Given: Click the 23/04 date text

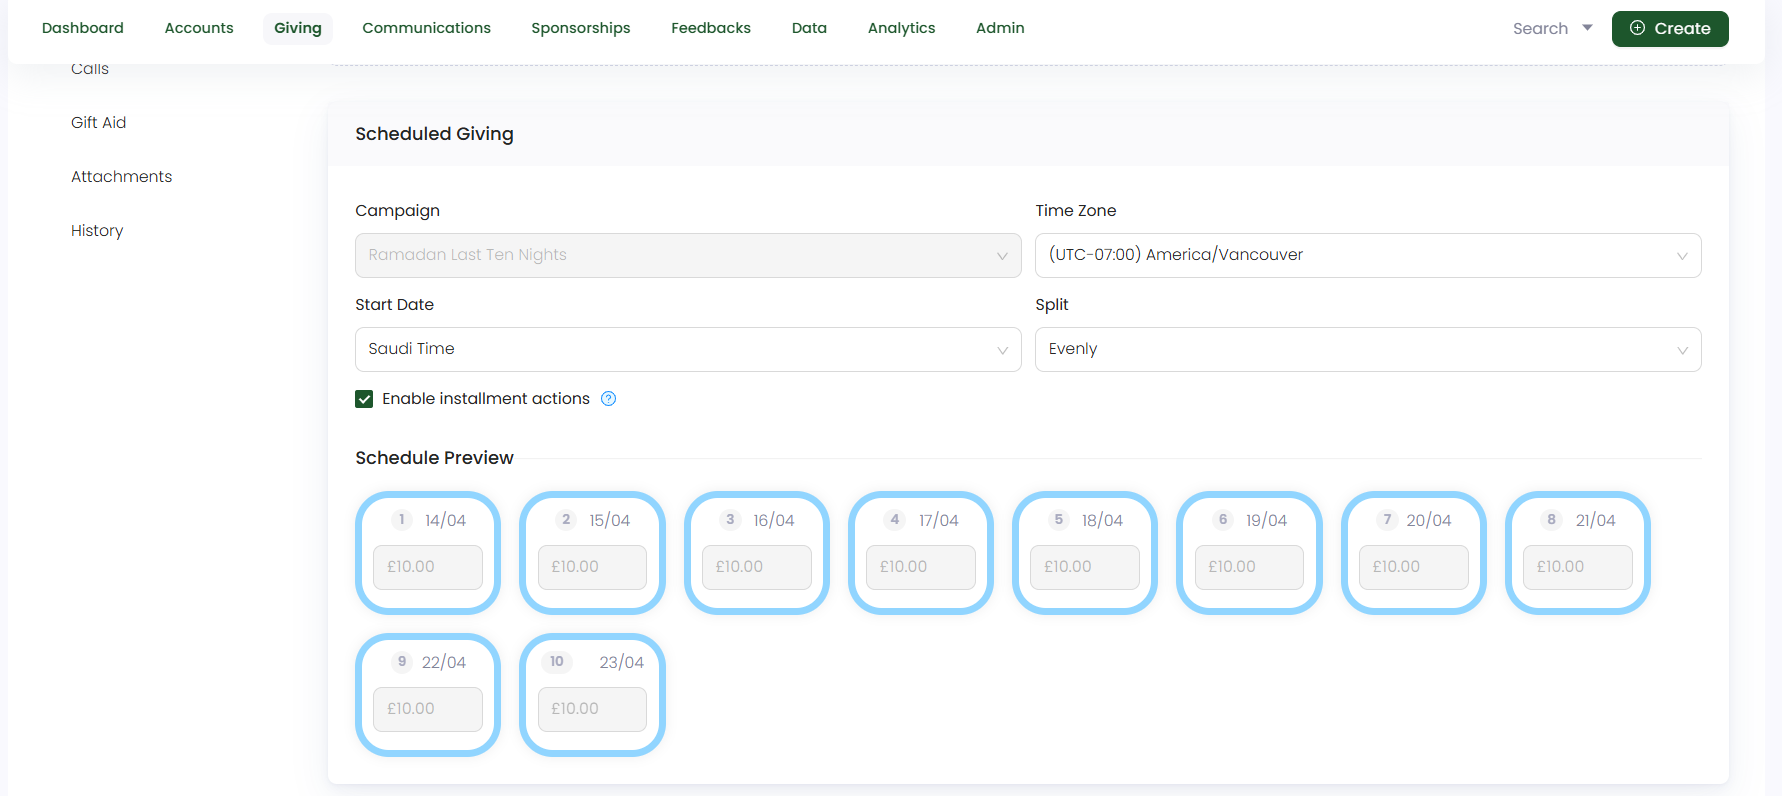Looking at the screenshot, I should tap(621, 662).
